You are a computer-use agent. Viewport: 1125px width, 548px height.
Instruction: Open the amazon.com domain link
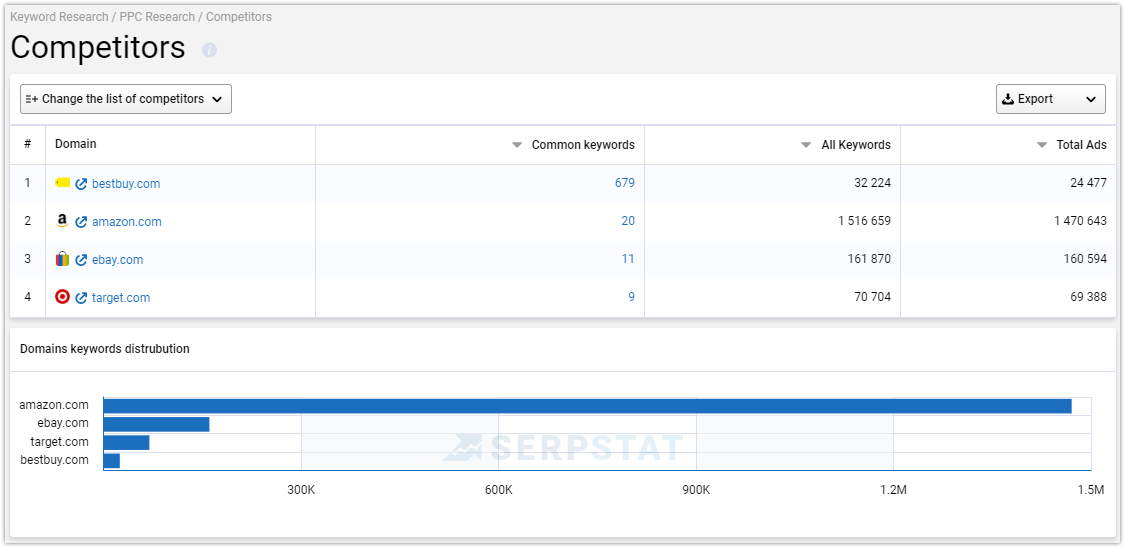point(126,222)
